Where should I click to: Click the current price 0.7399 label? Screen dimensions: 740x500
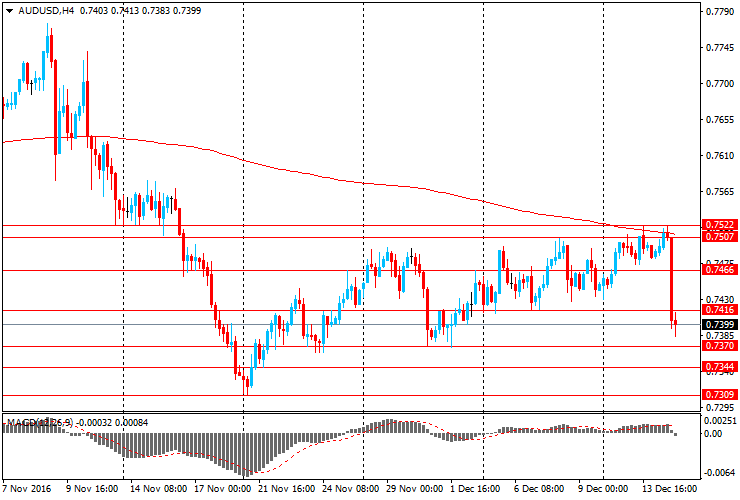(x=720, y=325)
